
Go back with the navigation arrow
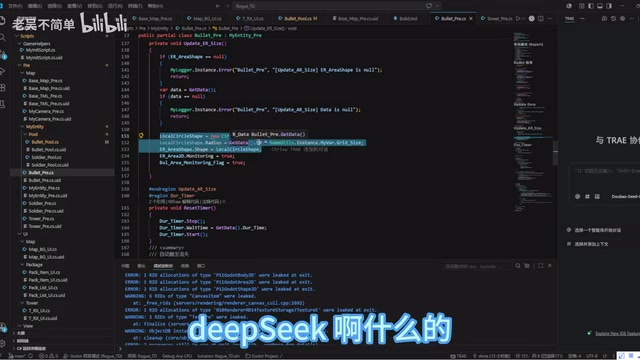[x=218, y=6]
